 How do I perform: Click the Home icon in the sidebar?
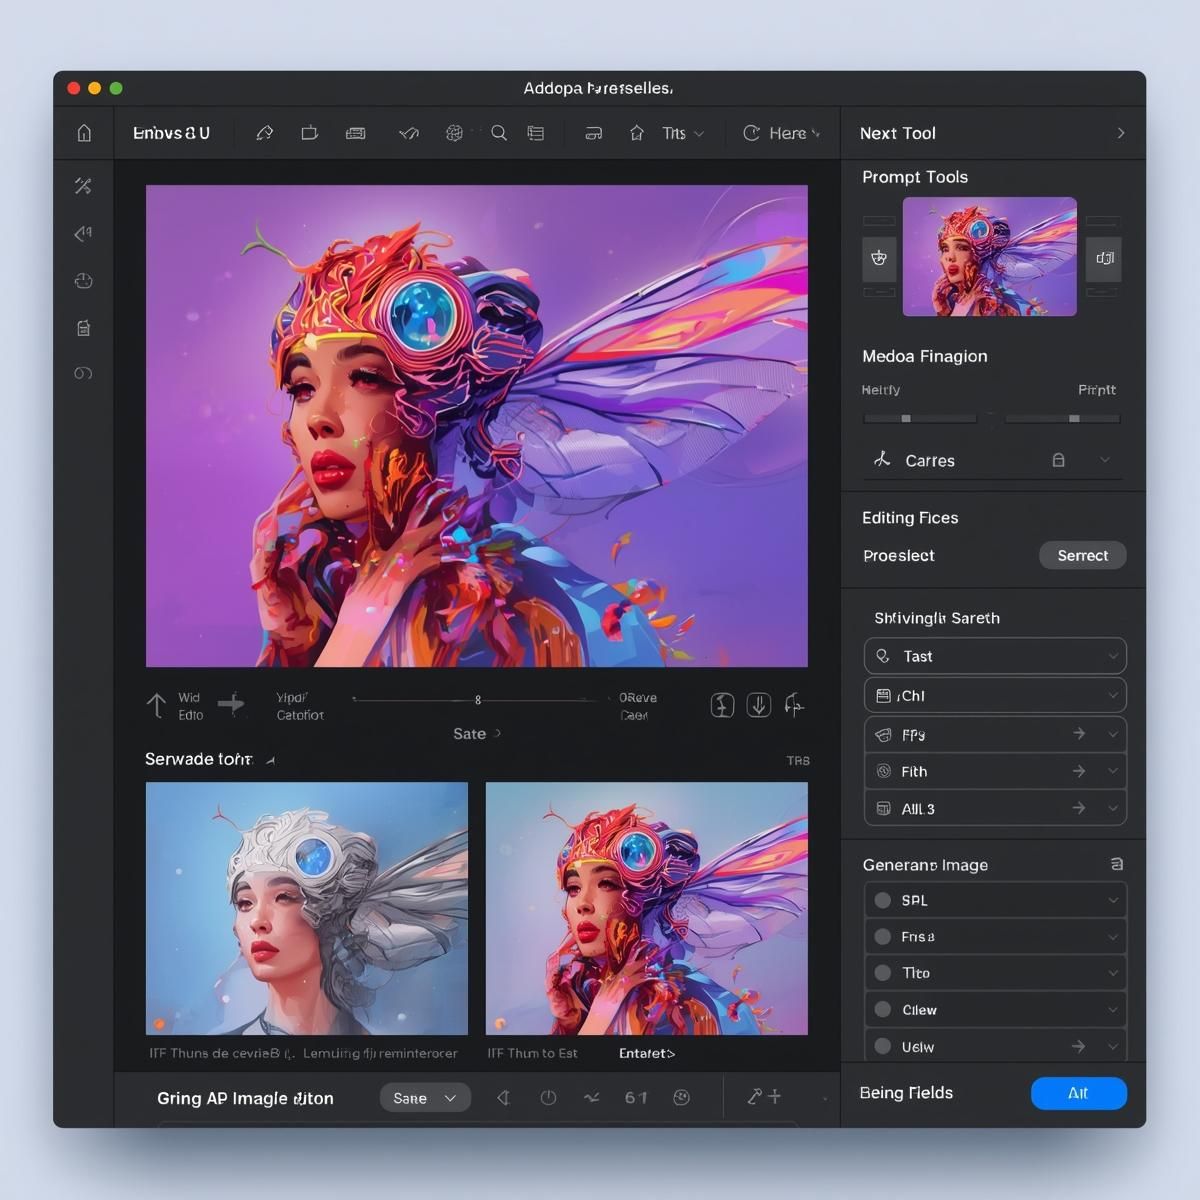tap(84, 133)
